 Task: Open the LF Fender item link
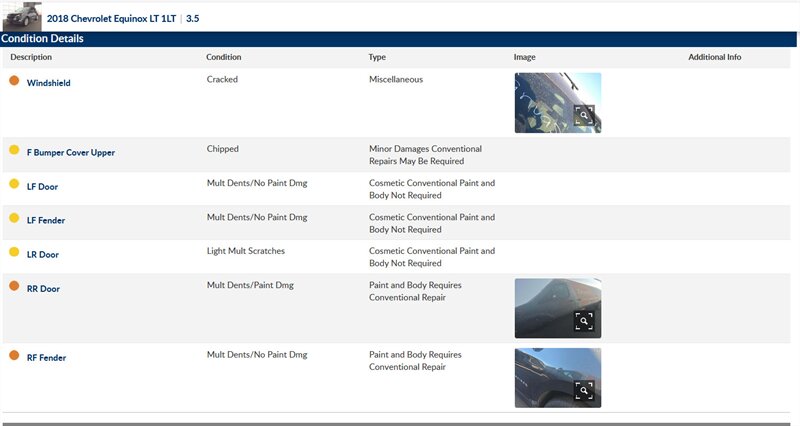point(48,221)
